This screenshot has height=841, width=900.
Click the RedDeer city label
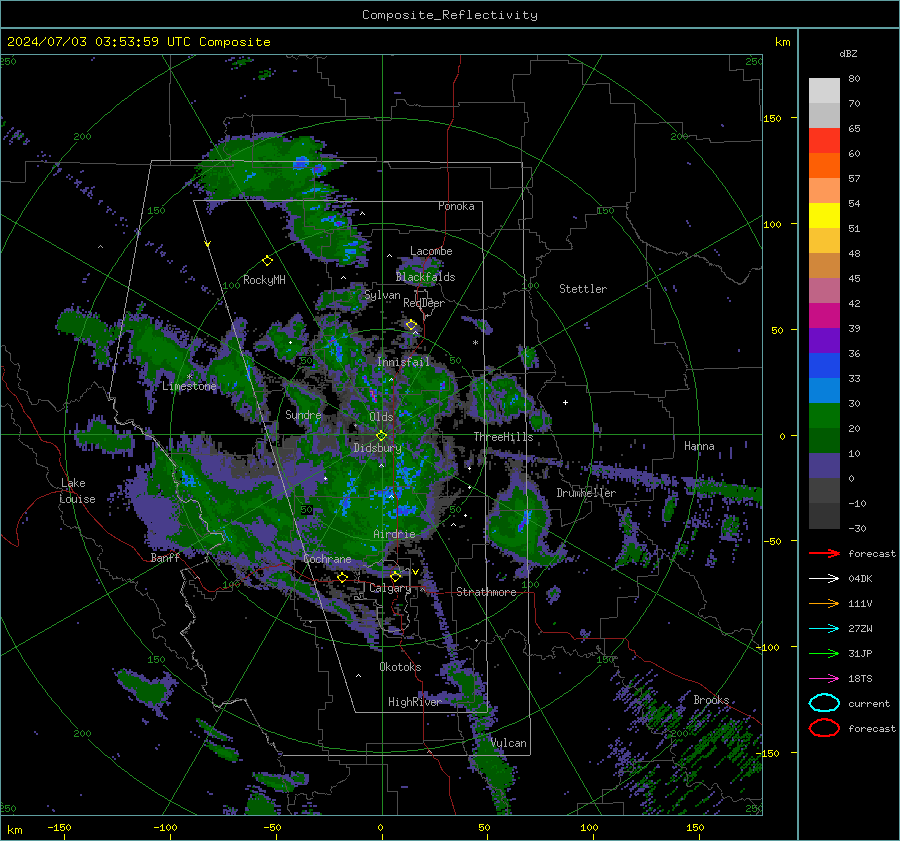coord(424,303)
